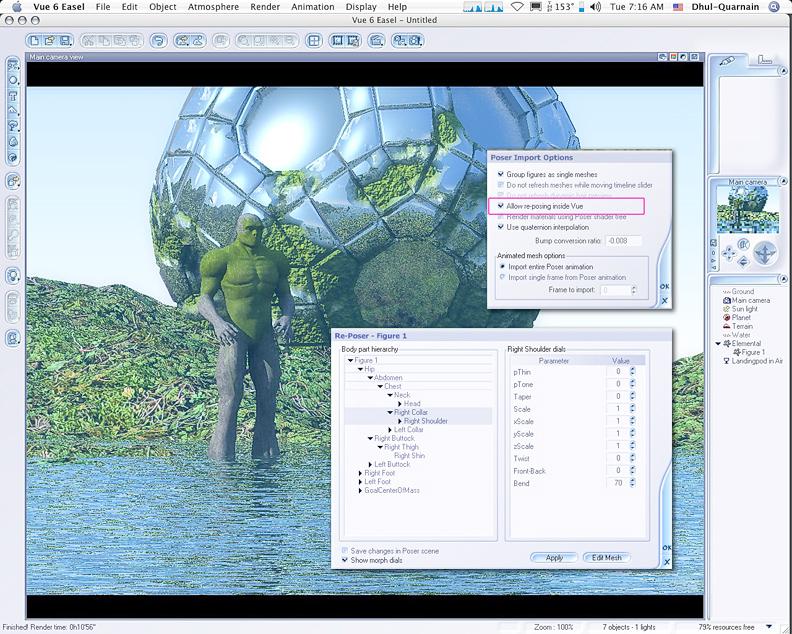Switch to the boot-shaped tab in the right panel
792x634 pixels.
[764, 60]
